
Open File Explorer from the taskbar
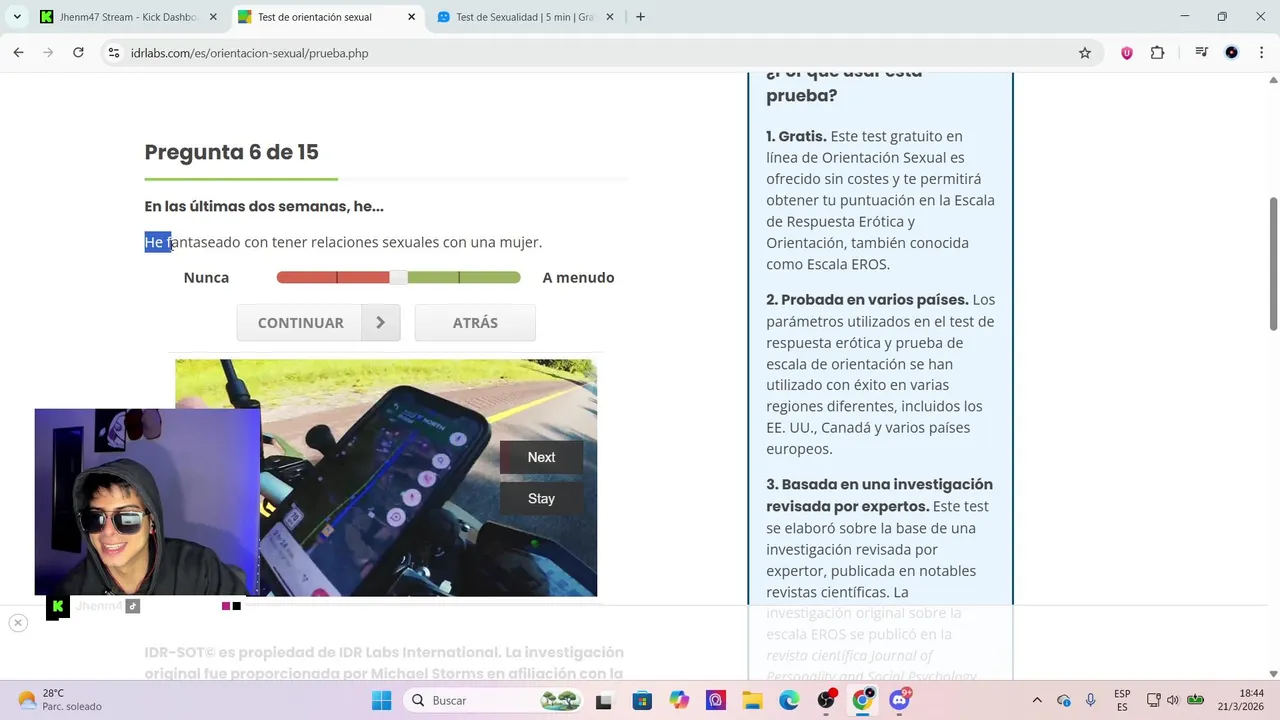pyautogui.click(x=752, y=700)
